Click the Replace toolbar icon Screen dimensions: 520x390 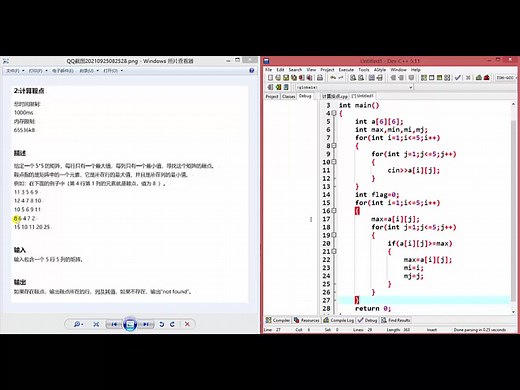pos(361,78)
